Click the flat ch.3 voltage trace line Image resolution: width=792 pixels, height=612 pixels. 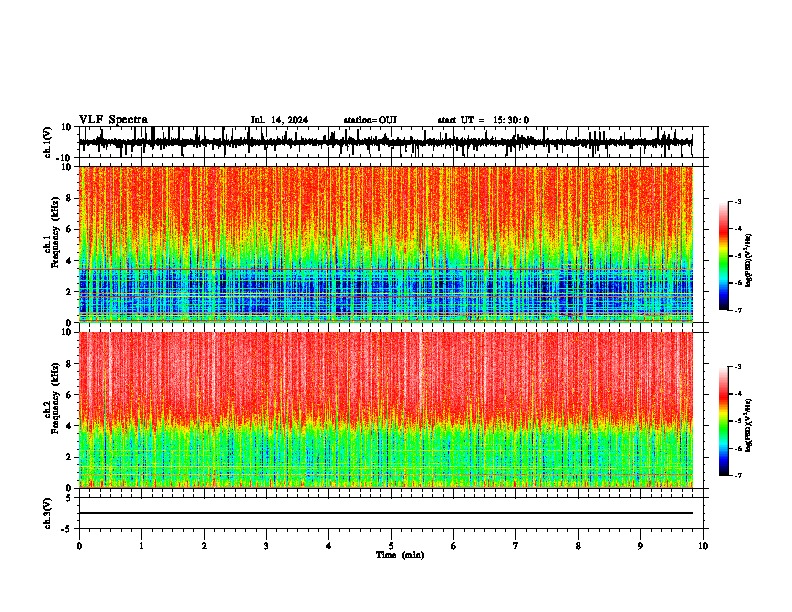coord(385,513)
